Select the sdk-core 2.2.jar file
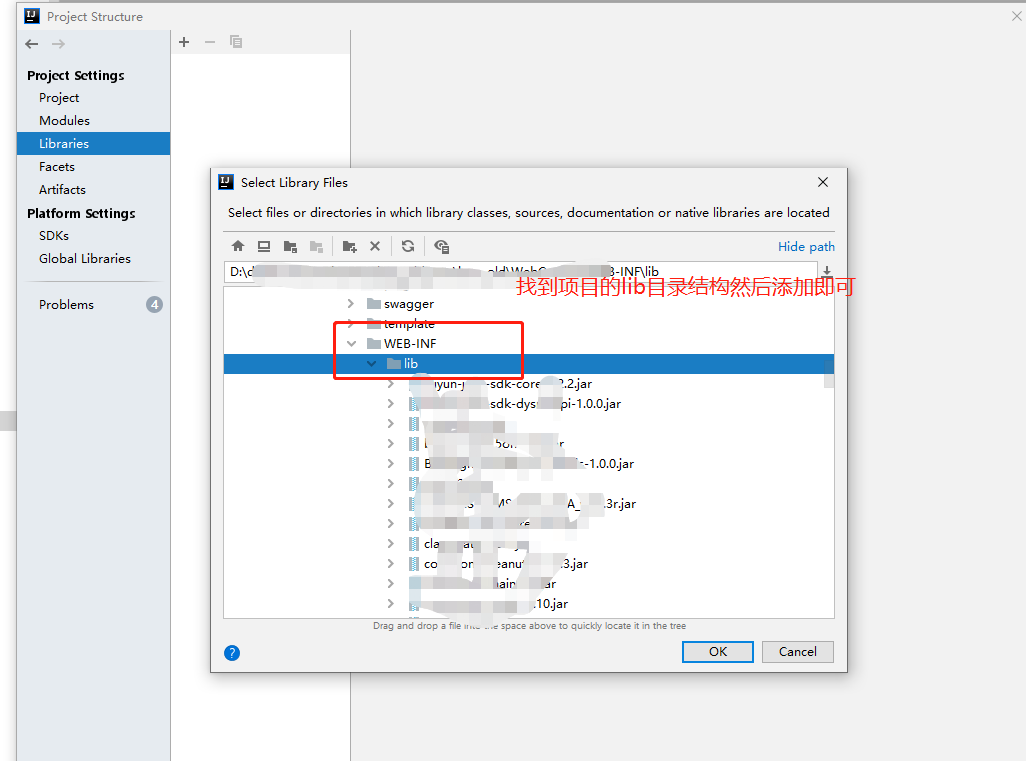Image resolution: width=1026 pixels, height=761 pixels. point(501,383)
